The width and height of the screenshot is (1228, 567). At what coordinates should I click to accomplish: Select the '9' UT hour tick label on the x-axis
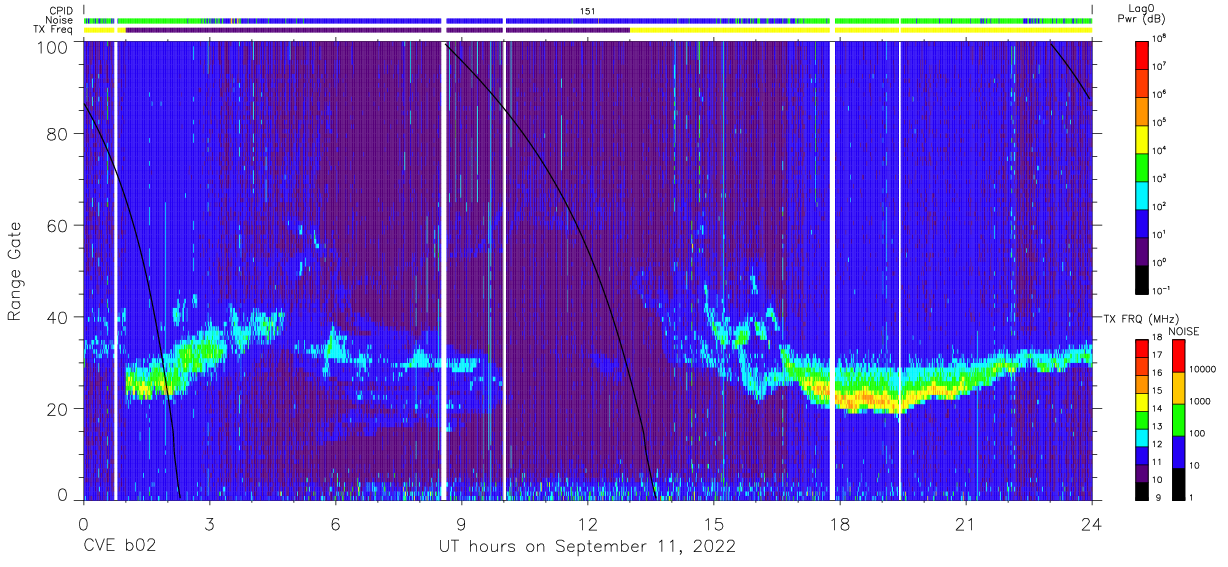click(462, 524)
